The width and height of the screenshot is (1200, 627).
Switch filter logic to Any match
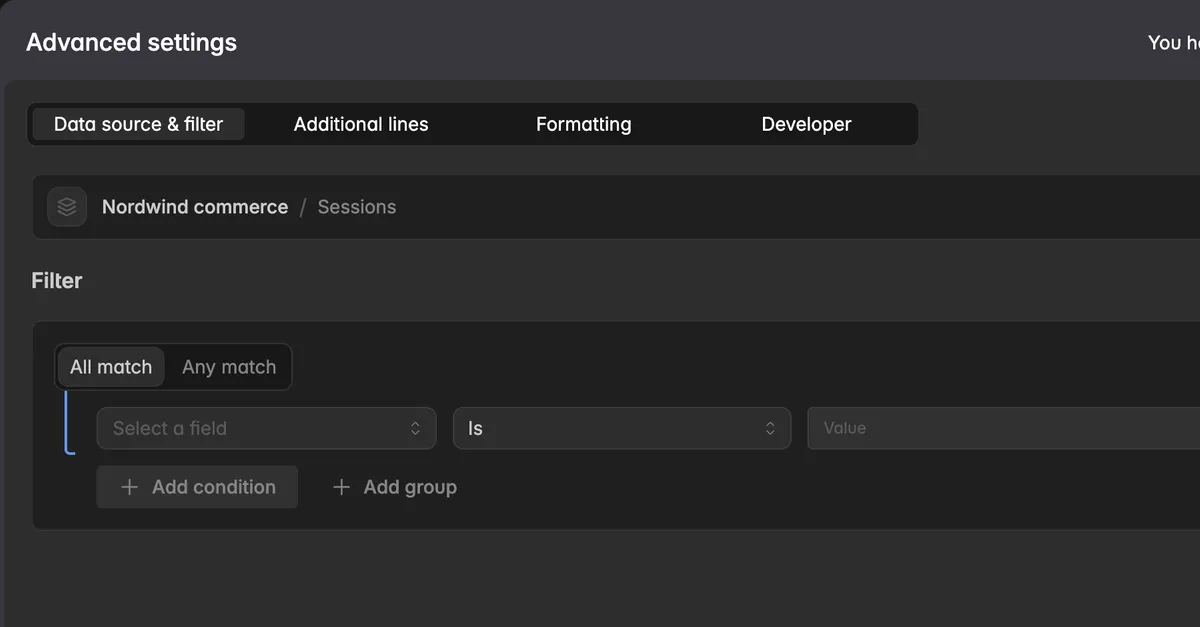tap(229, 367)
